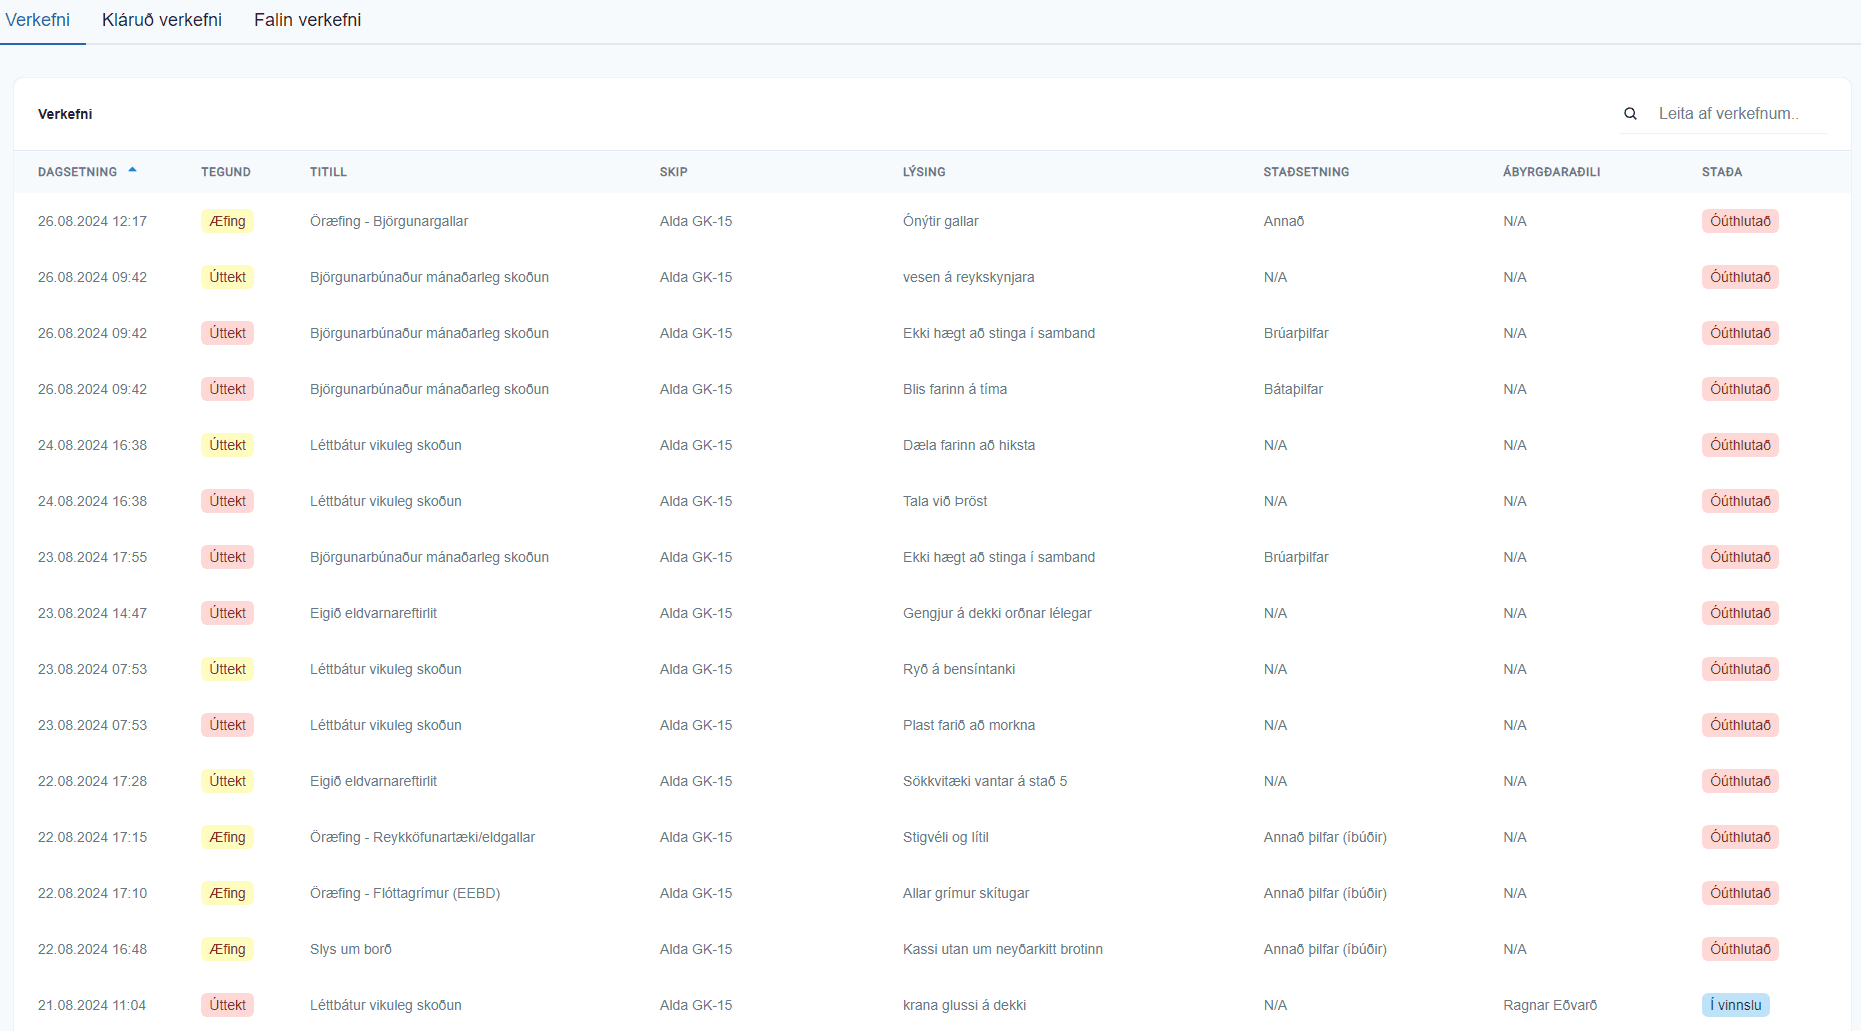The width and height of the screenshot is (1861, 1031).
Task: Click the Úttekt badge on Eigið eldvarnareftirlit row
Action: 227,613
